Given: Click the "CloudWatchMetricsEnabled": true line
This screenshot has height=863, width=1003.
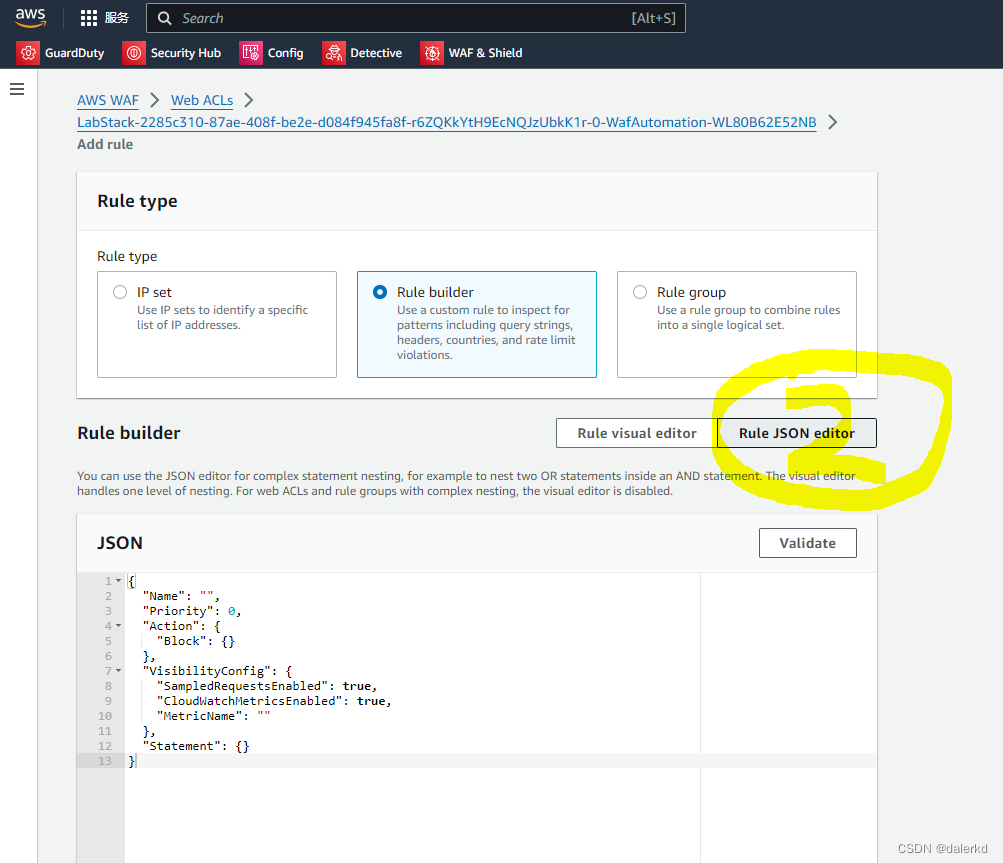Looking at the screenshot, I should click(274, 701).
